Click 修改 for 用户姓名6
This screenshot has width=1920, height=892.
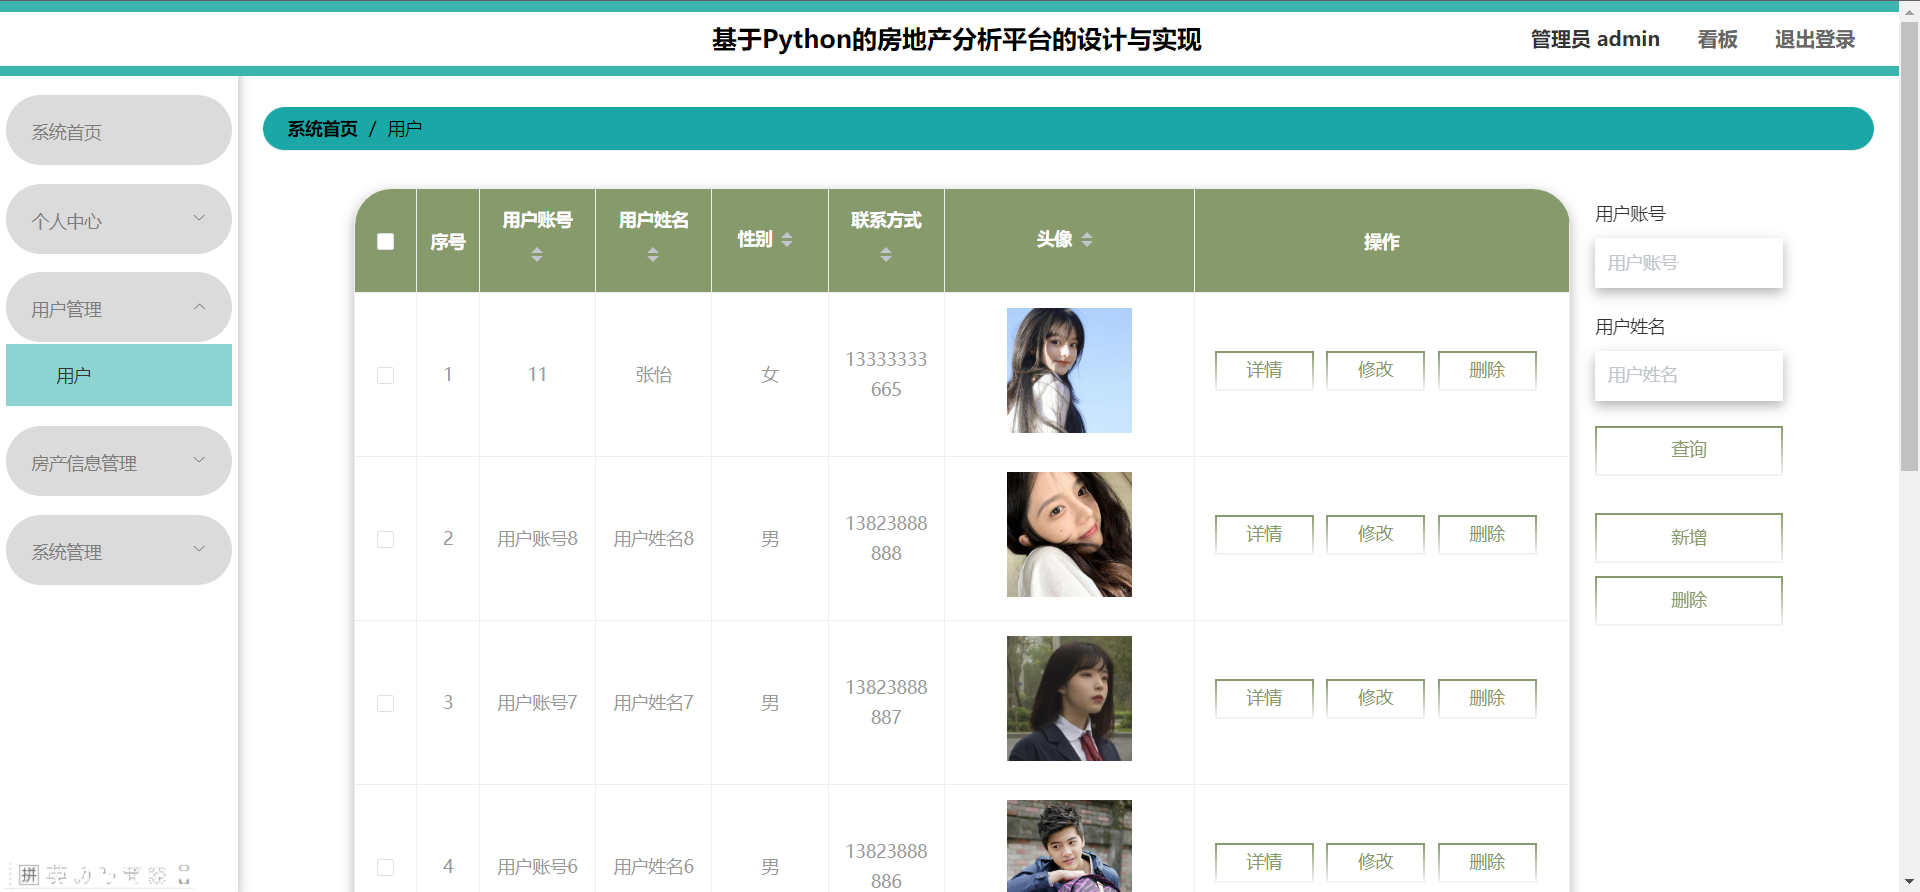click(x=1375, y=862)
